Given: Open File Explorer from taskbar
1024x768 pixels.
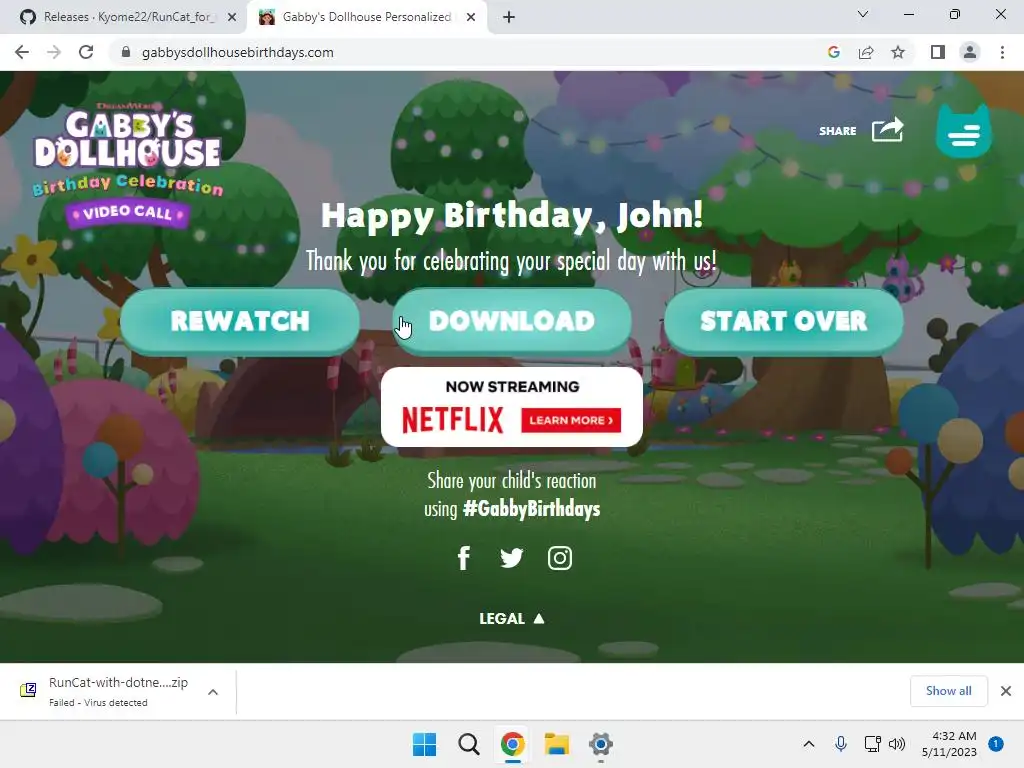Looking at the screenshot, I should (557, 744).
